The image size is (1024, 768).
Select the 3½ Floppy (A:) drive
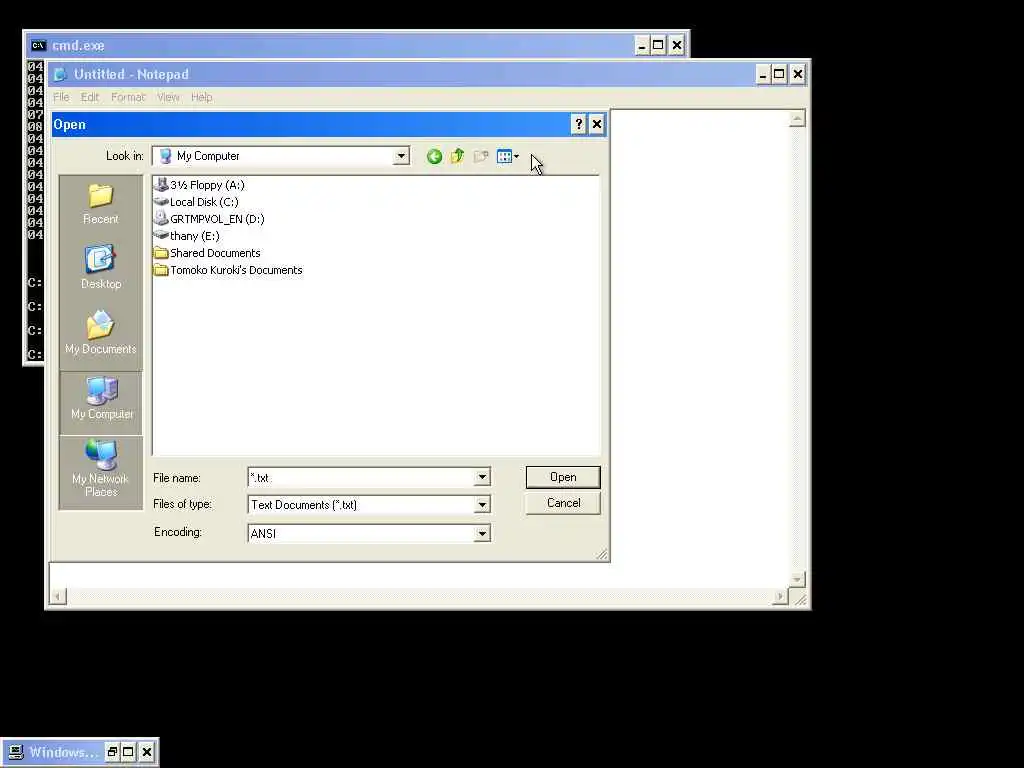click(x=200, y=185)
